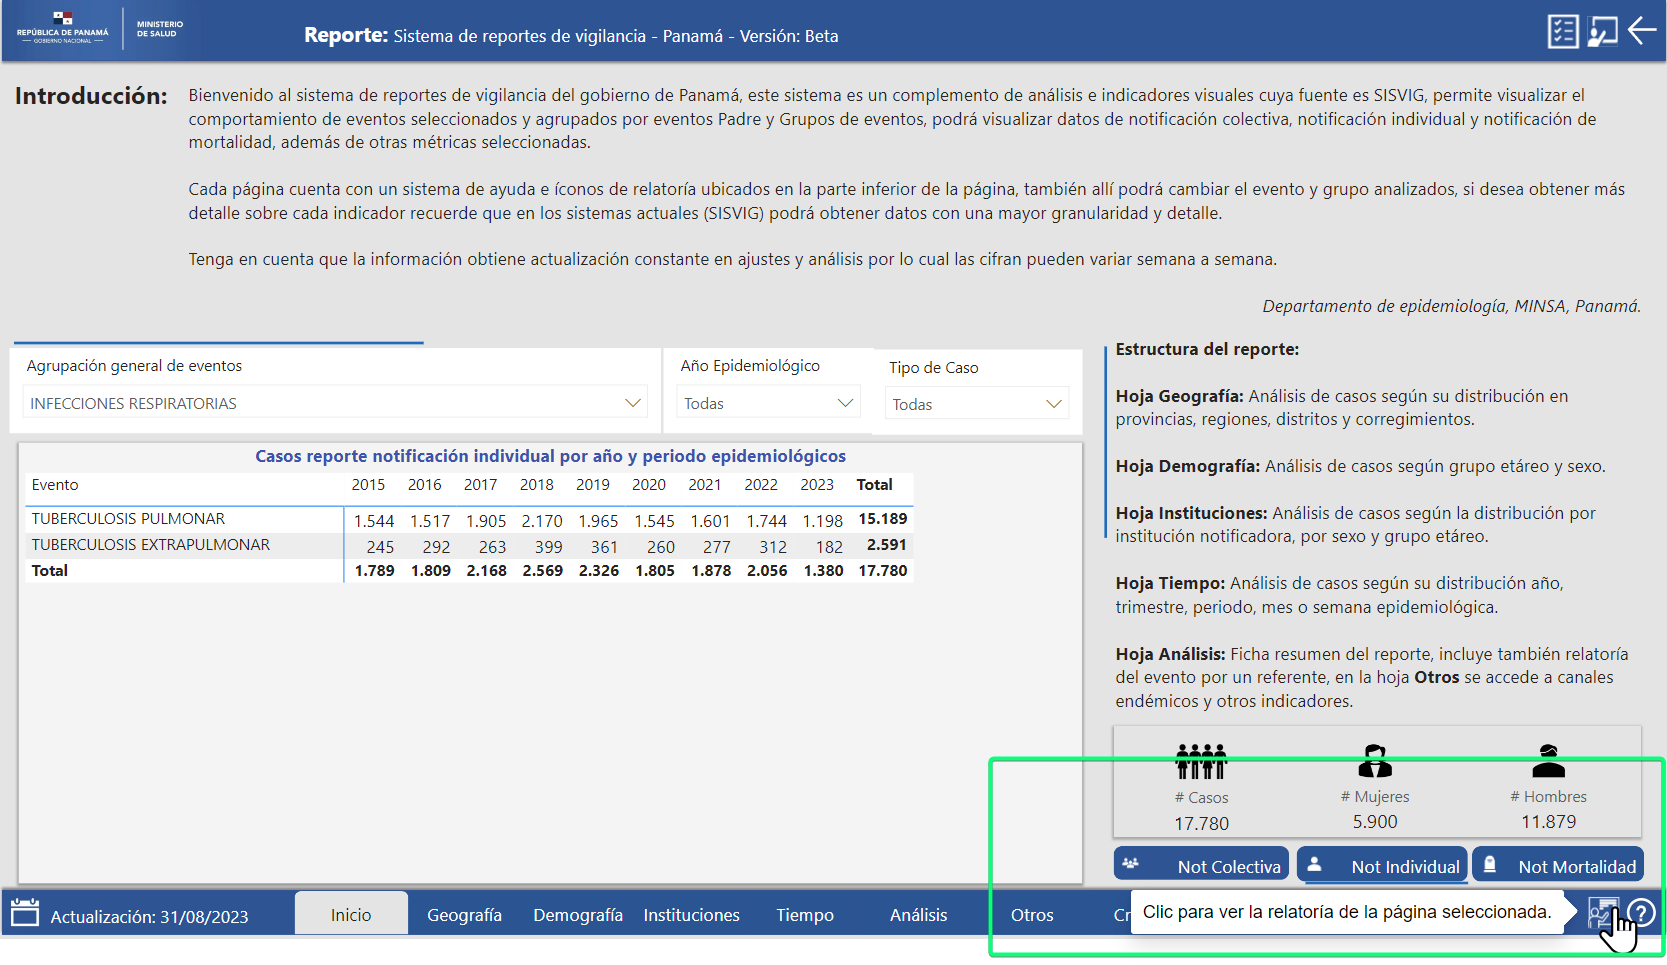Screen dimensions: 1667x965
Task: Go to the Inicio tab
Action: click(351, 914)
